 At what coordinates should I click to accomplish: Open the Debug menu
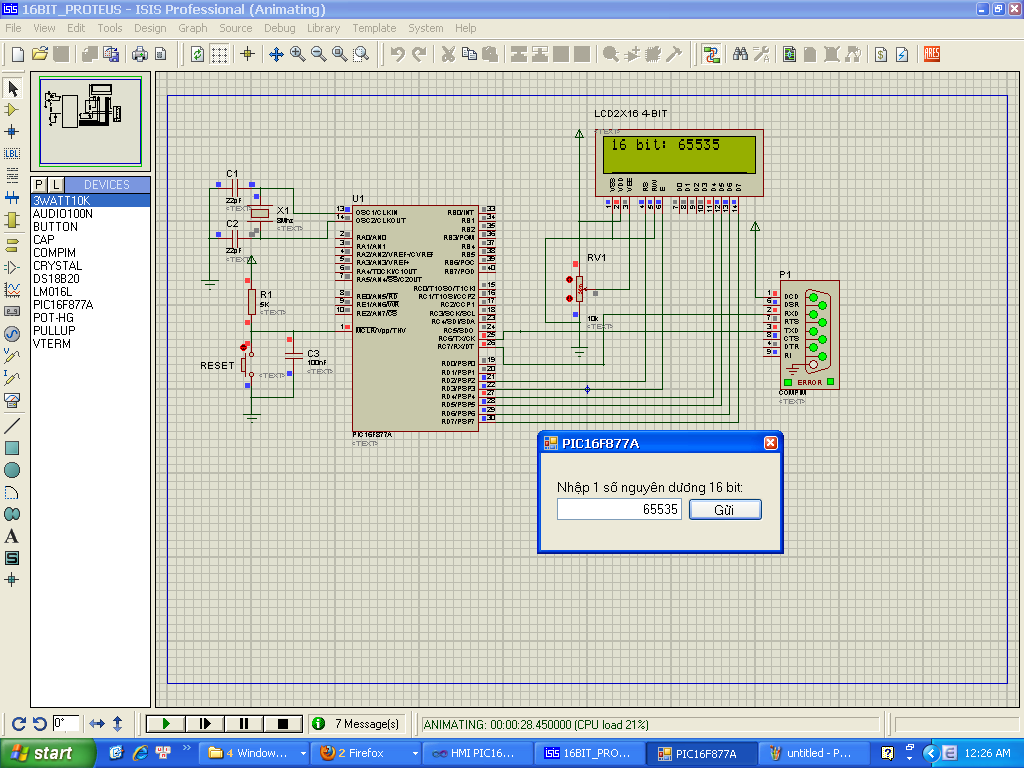[x=279, y=28]
